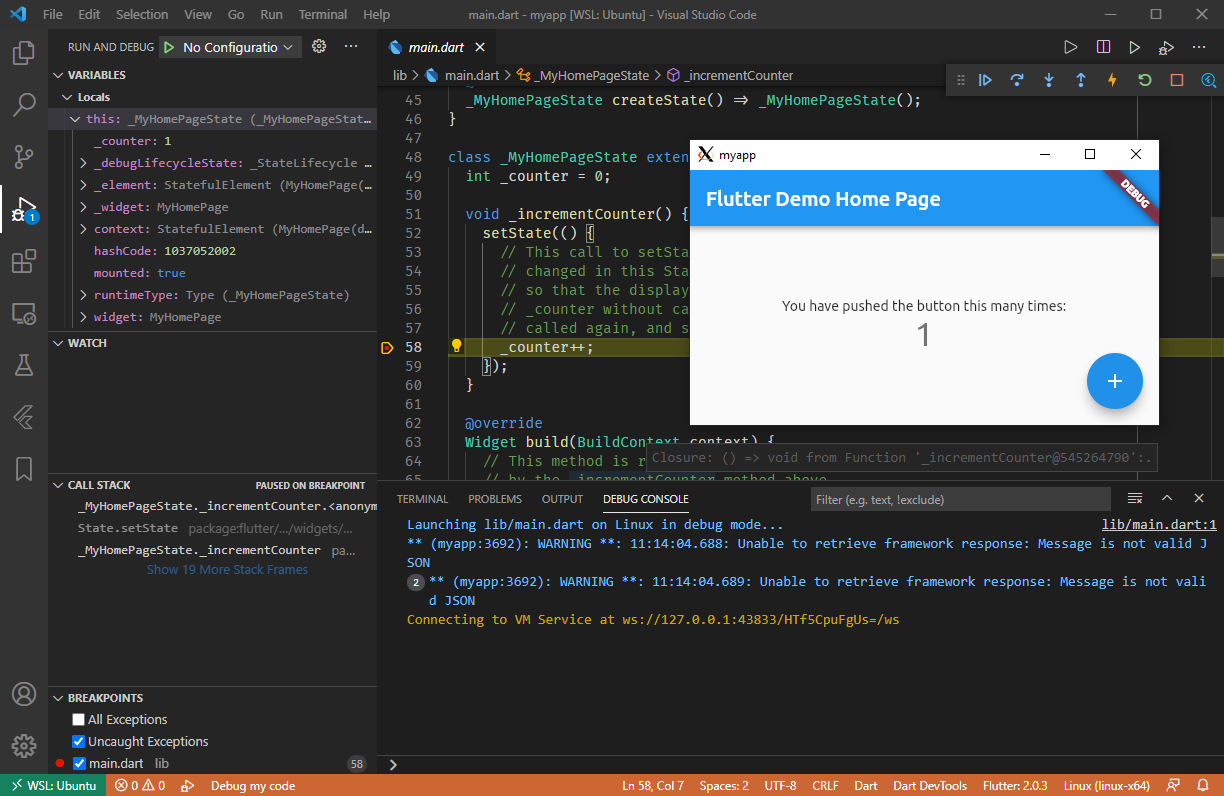This screenshot has width=1224, height=796.
Task: Open the Terminal menu
Action: coord(323,15)
